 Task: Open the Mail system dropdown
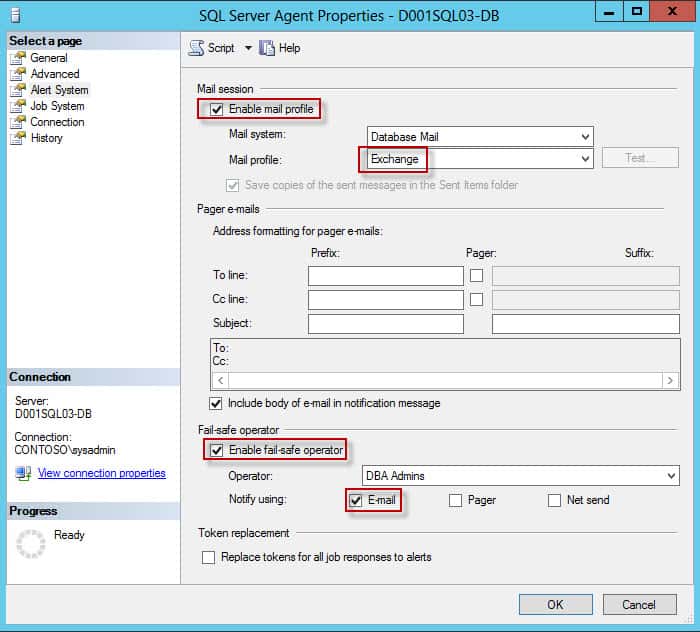[x=480, y=137]
